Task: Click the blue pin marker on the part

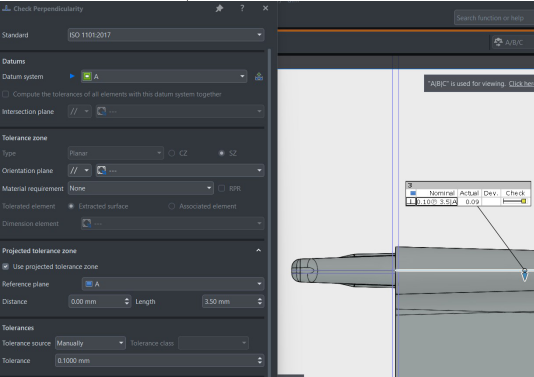Action: coord(524,274)
